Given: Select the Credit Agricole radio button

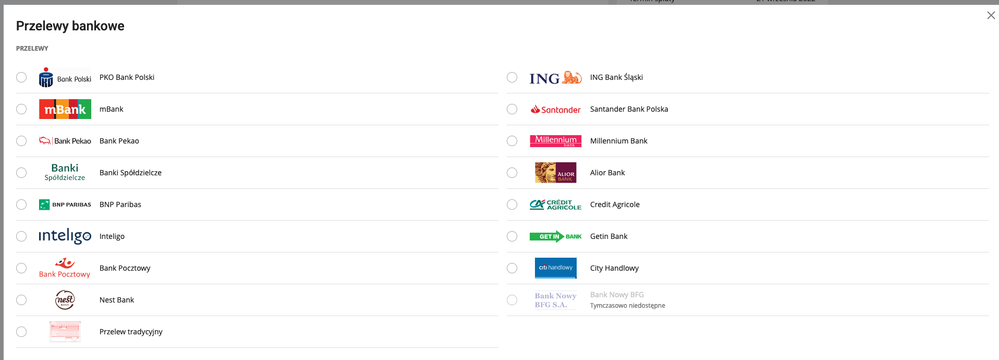Looking at the screenshot, I should pos(512,205).
